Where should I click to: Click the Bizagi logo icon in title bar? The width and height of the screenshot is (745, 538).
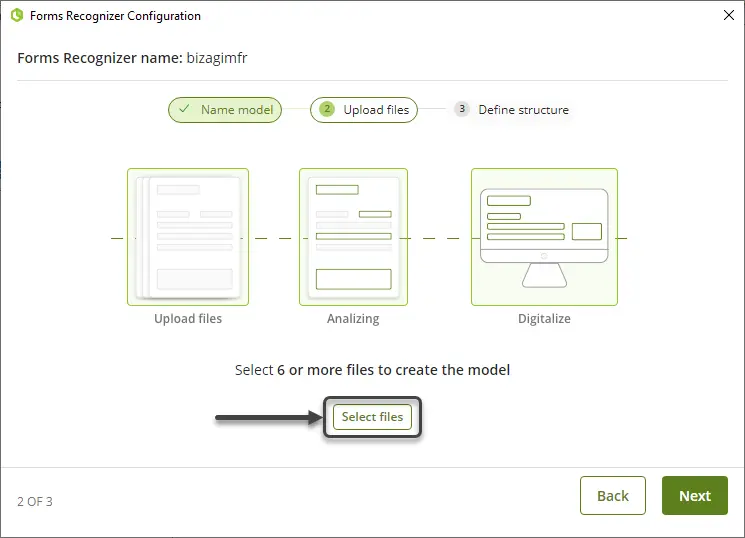pyautogui.click(x=17, y=15)
